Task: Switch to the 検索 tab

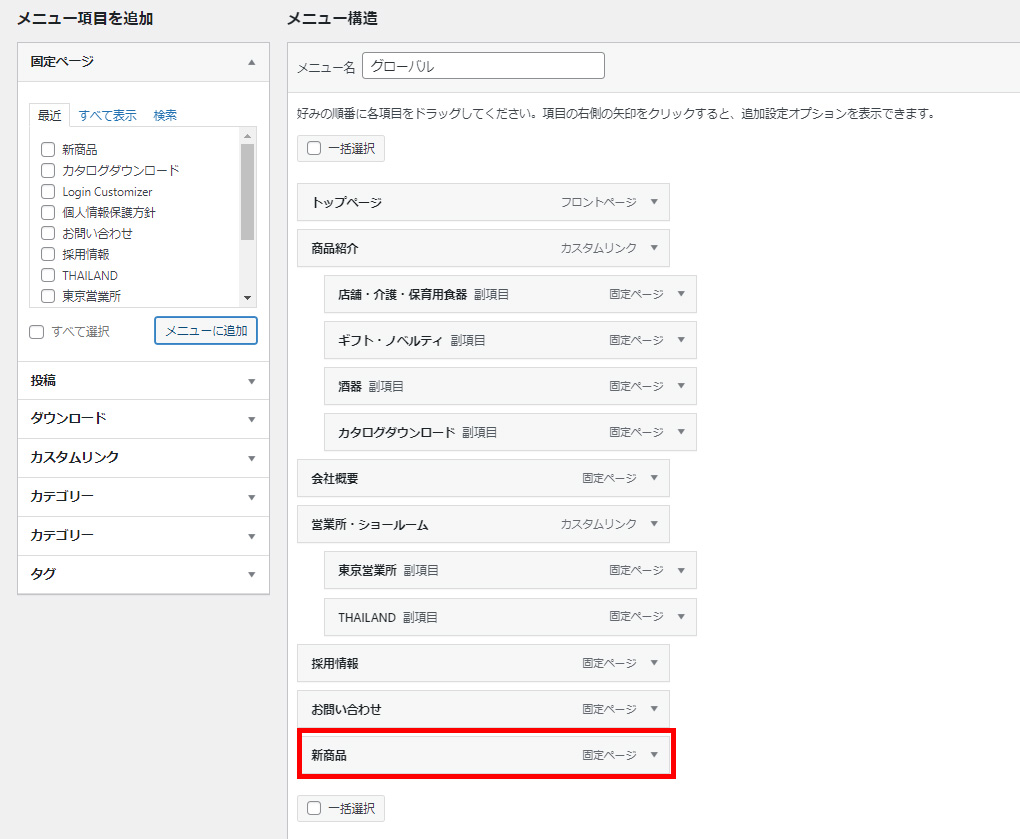Action: pos(165,115)
